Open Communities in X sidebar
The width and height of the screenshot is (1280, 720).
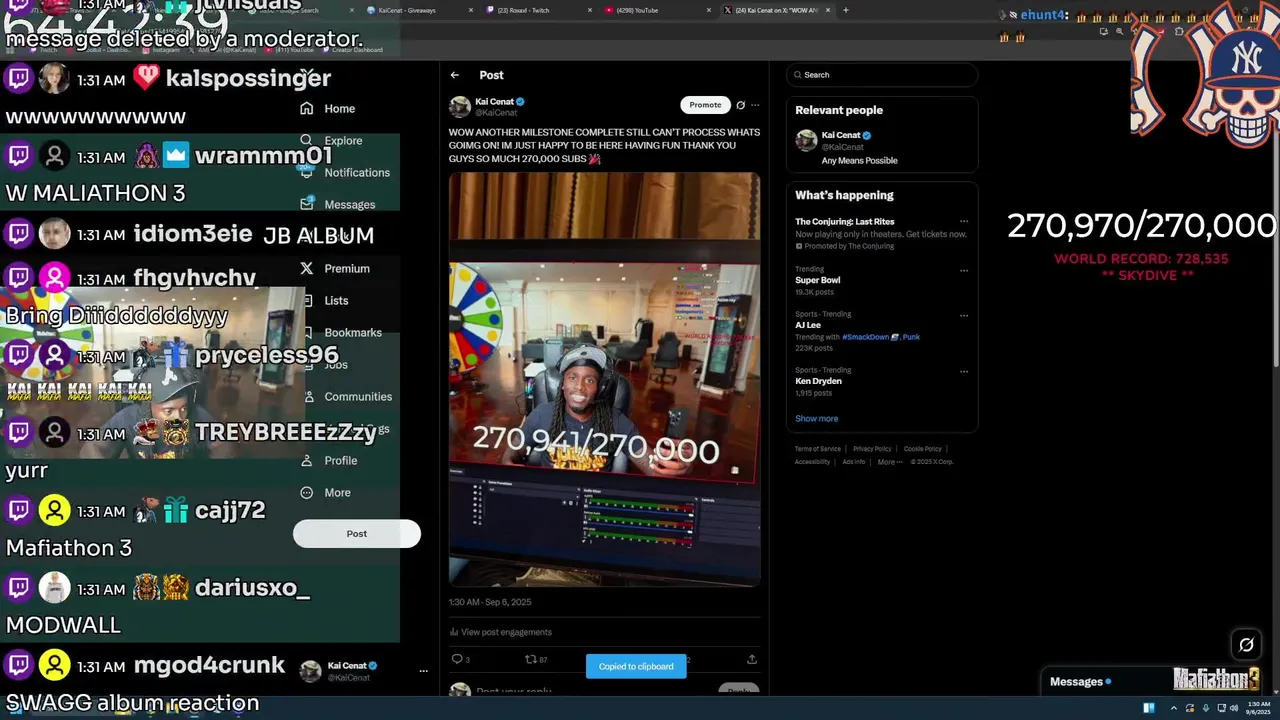(x=346, y=396)
